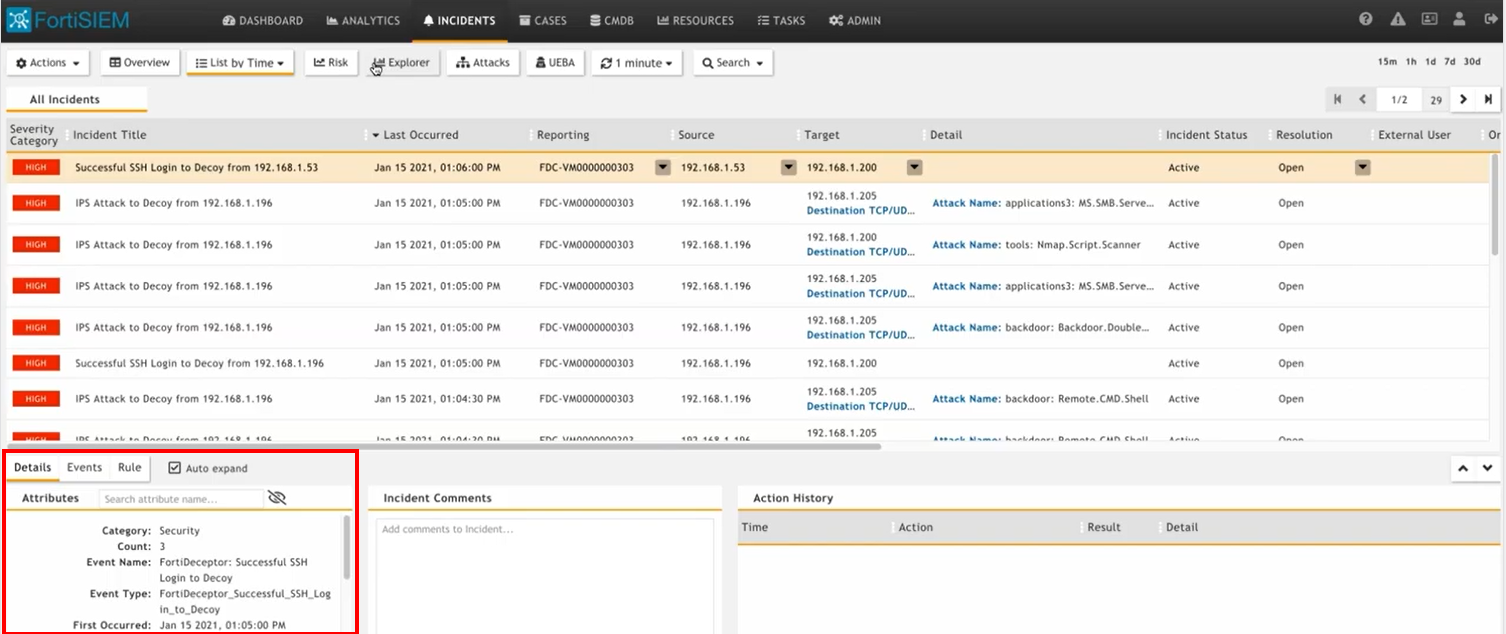Switch to the Events tab
Image resolution: width=1506 pixels, height=634 pixels.
pos(84,468)
